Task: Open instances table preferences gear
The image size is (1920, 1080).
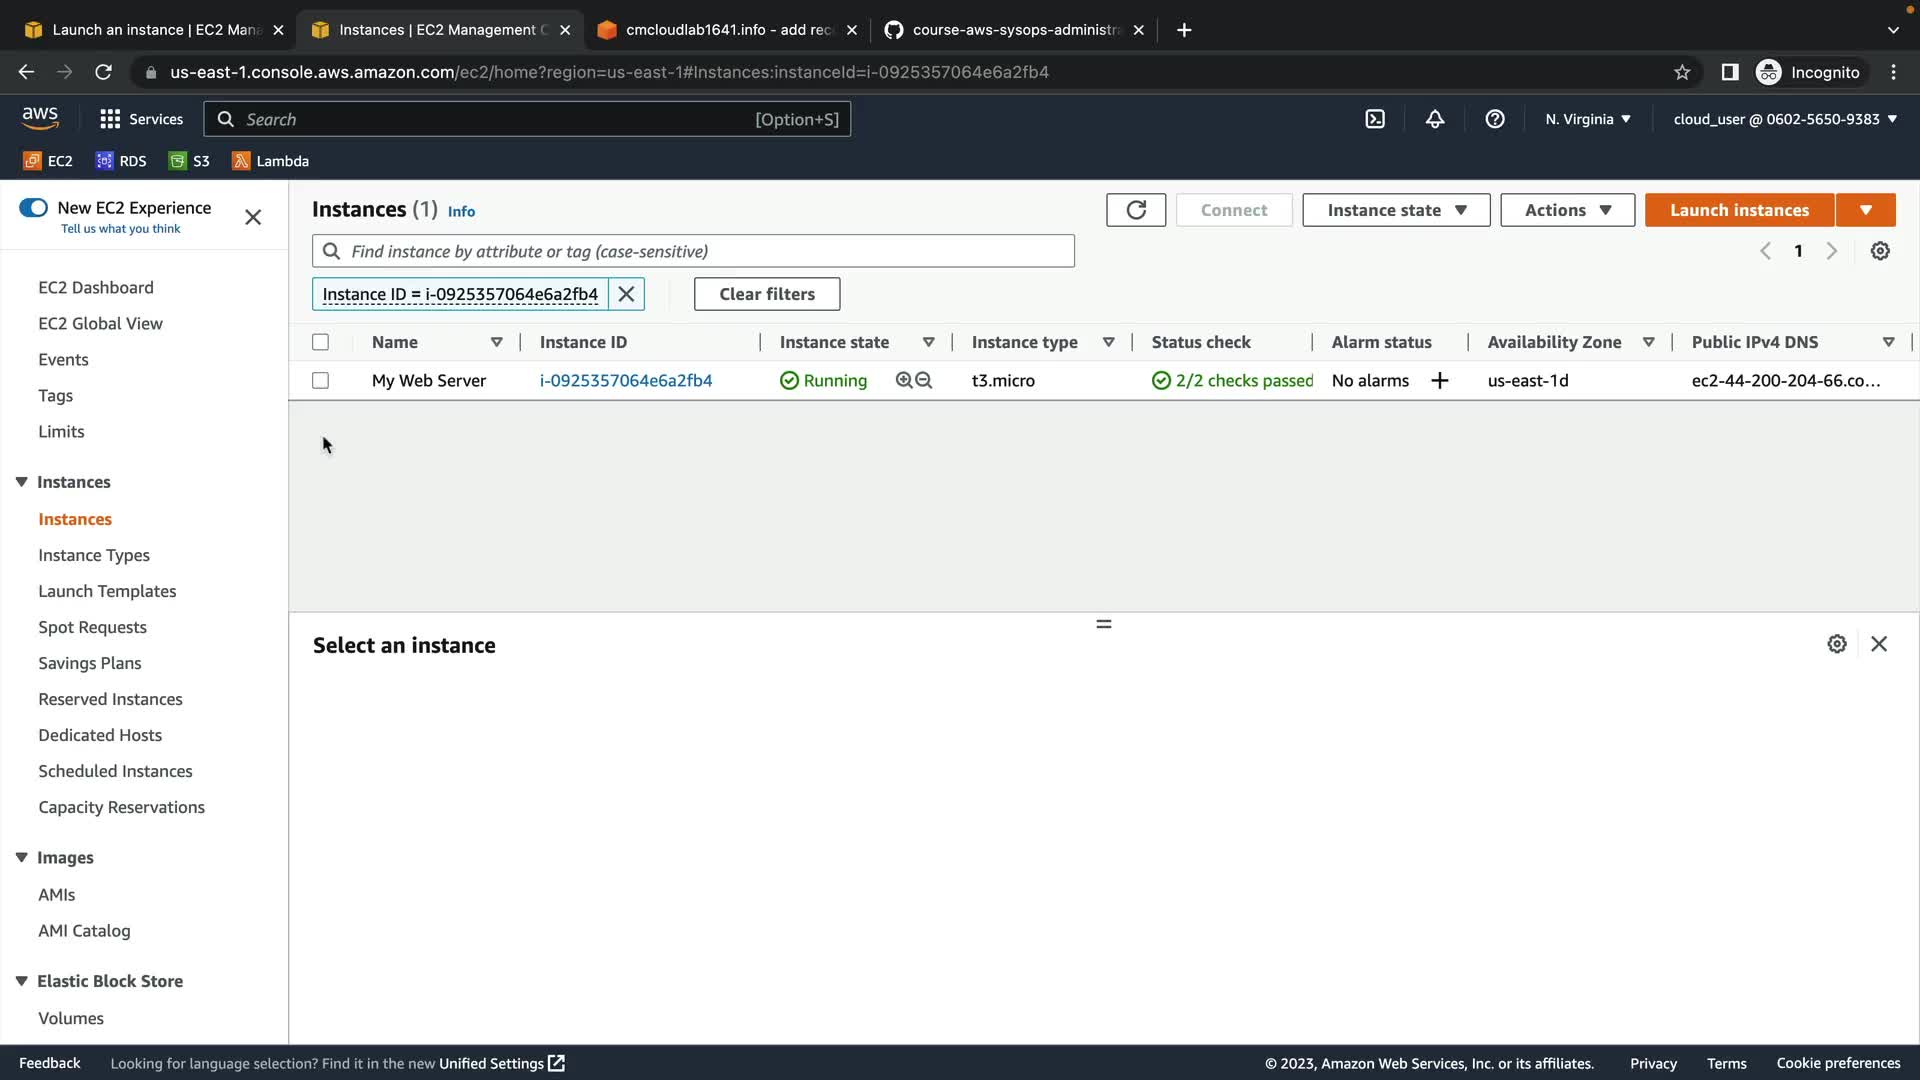Action: (1880, 251)
